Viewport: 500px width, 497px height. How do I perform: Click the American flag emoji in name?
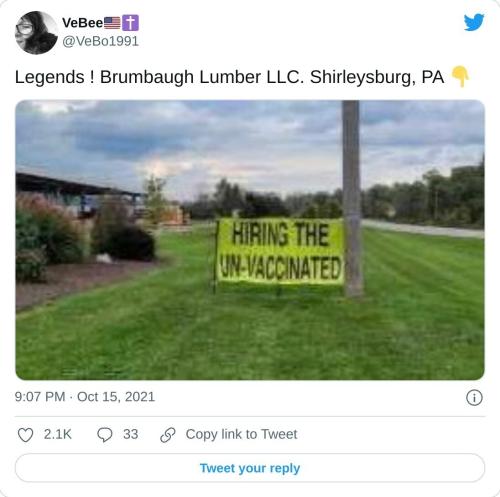tap(112, 23)
